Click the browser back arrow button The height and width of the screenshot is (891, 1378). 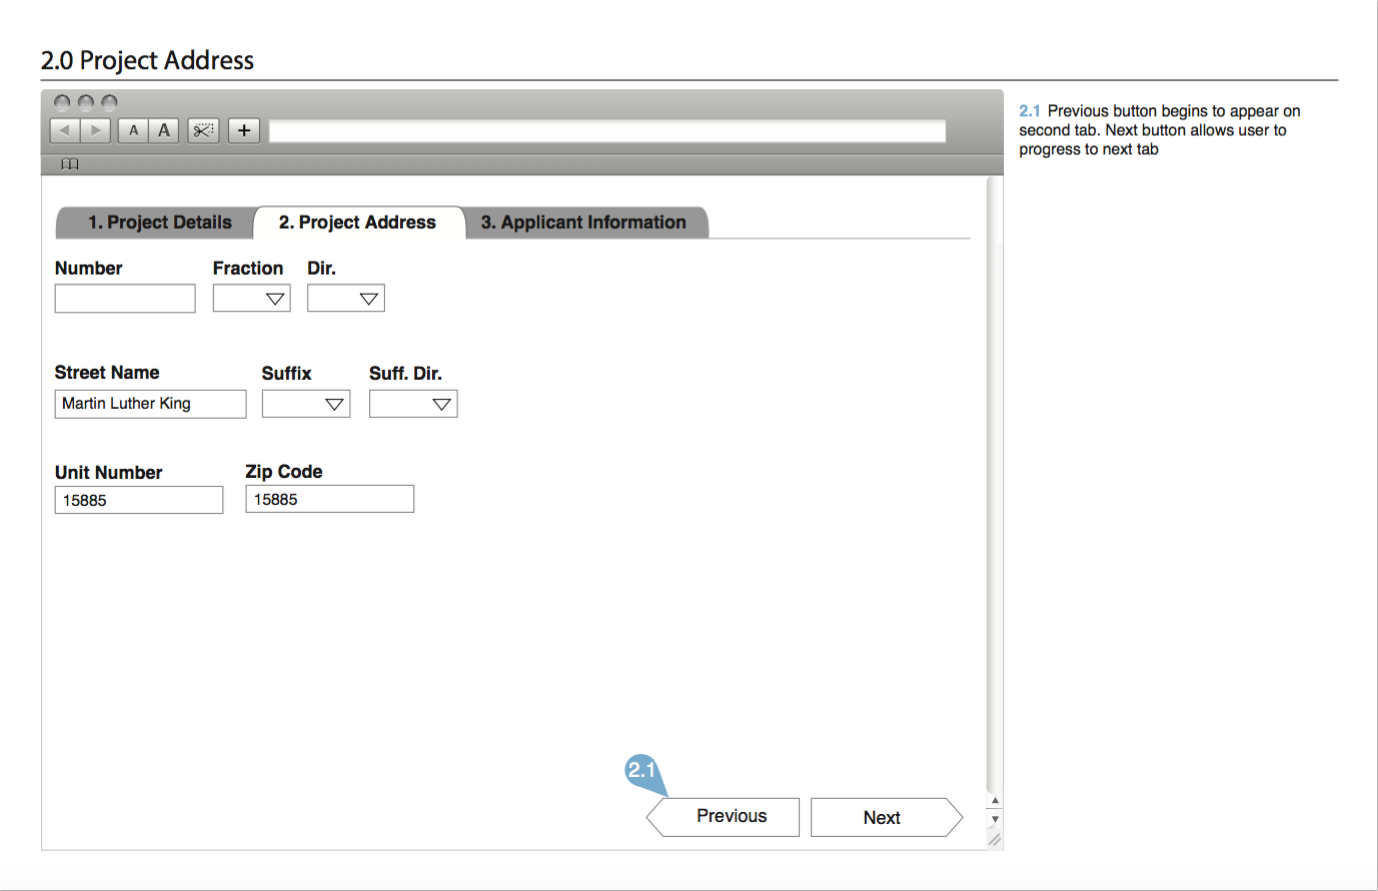coord(65,130)
